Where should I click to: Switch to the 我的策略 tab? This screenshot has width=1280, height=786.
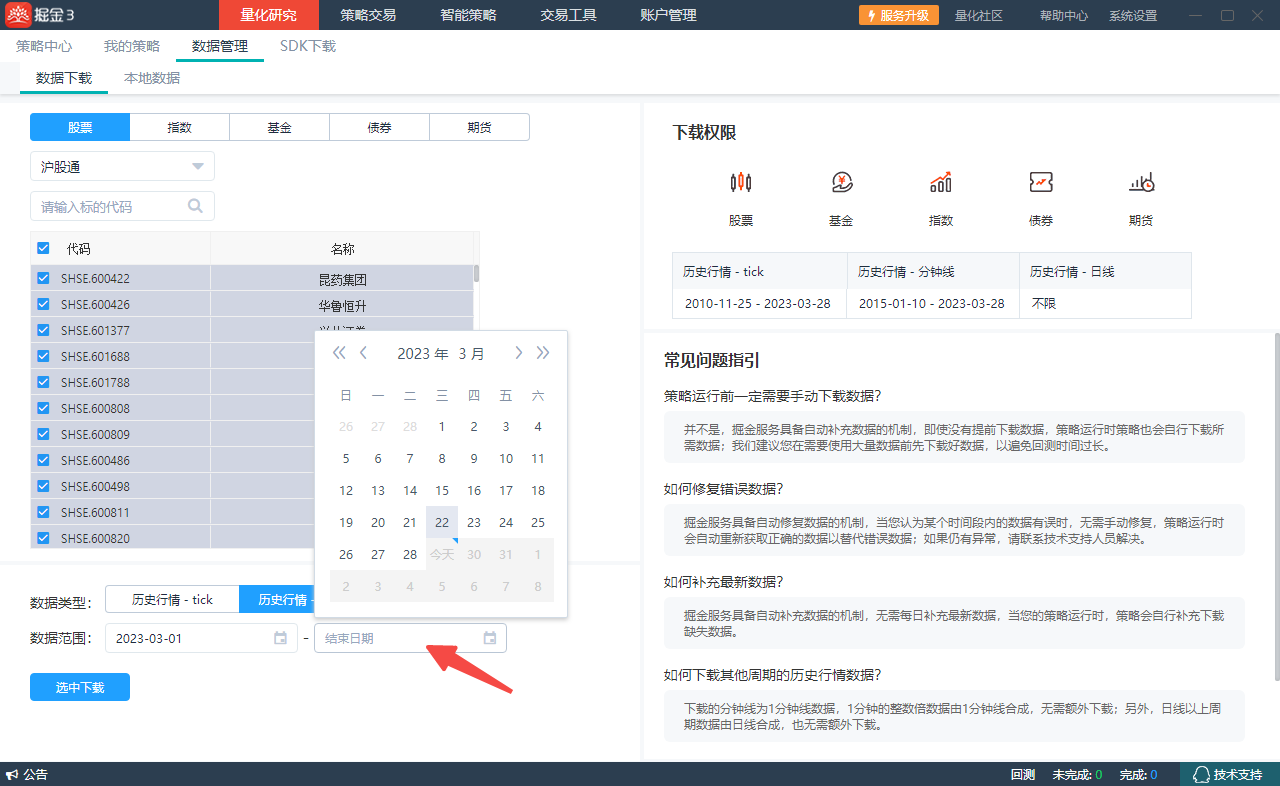pyautogui.click(x=132, y=46)
